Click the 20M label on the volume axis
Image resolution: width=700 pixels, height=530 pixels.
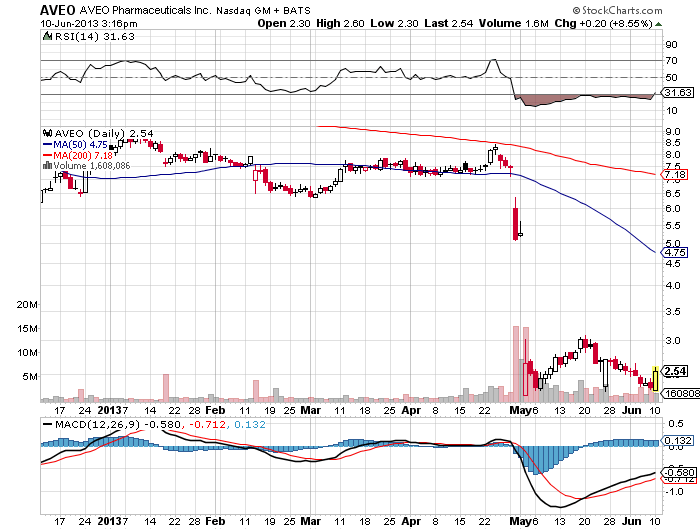pyautogui.click(x=27, y=305)
